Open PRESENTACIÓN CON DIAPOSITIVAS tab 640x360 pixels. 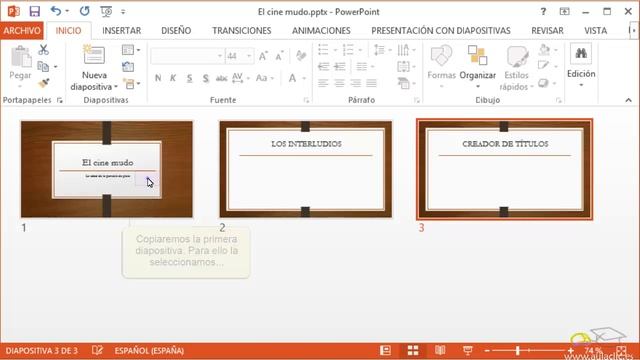[441, 31]
